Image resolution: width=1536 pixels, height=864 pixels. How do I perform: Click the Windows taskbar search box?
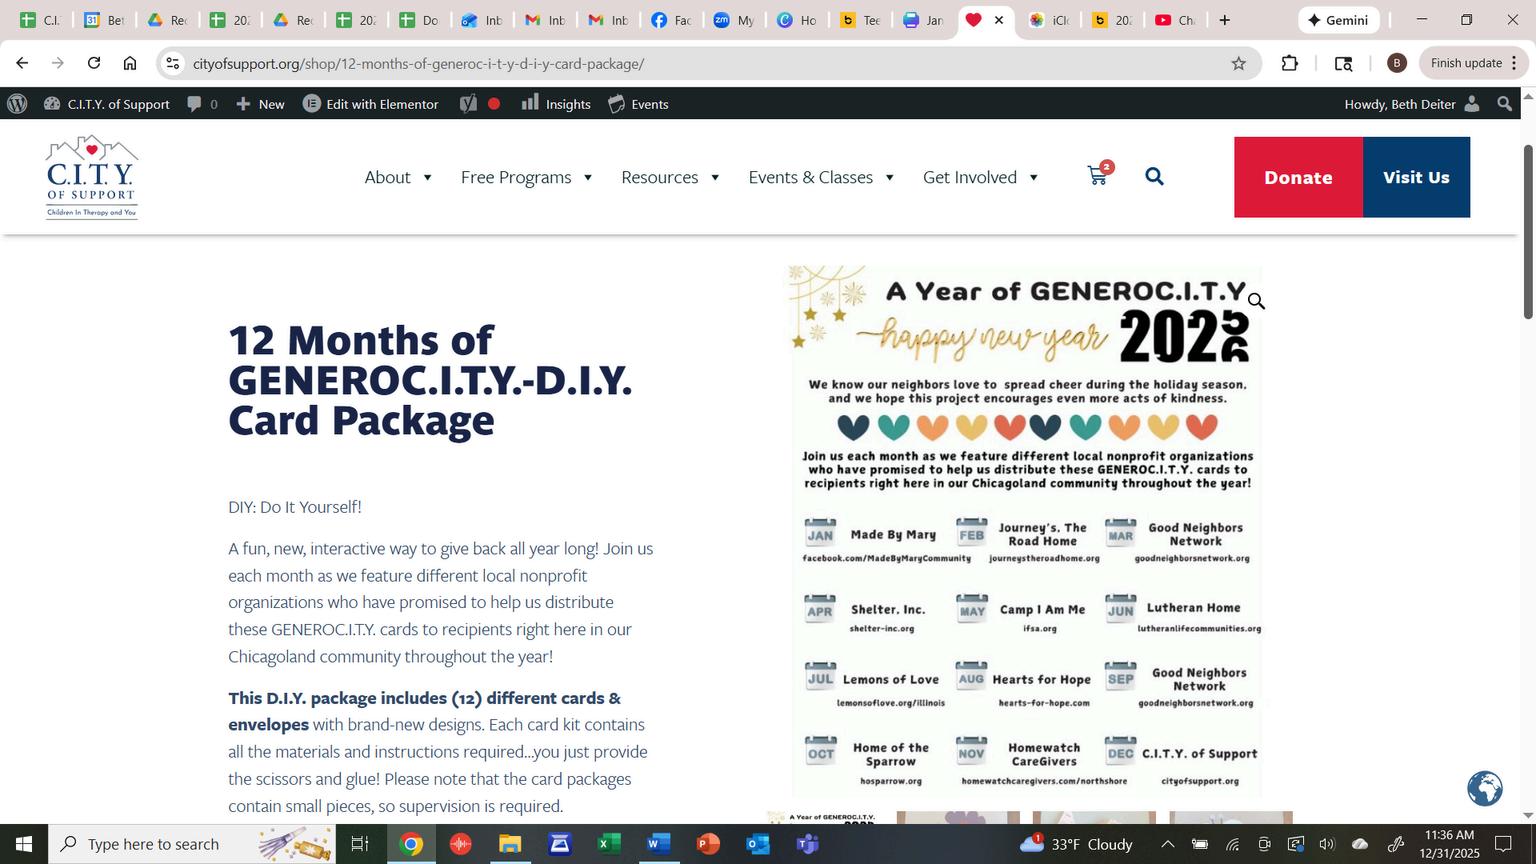[194, 844]
